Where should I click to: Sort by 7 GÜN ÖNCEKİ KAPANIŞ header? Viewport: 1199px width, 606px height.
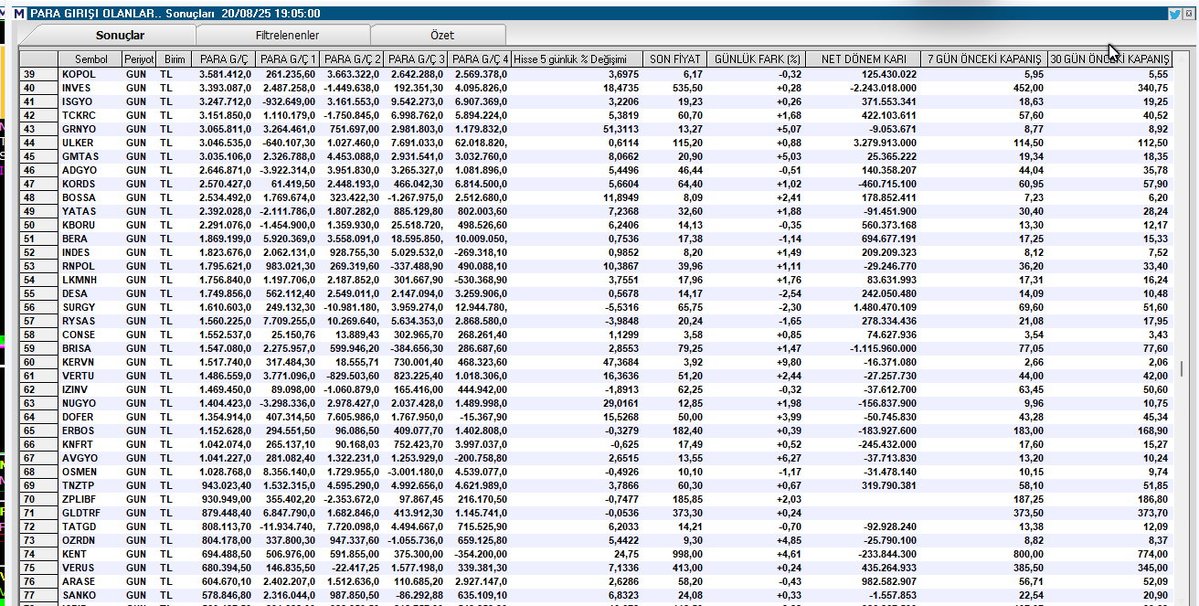[x=984, y=59]
